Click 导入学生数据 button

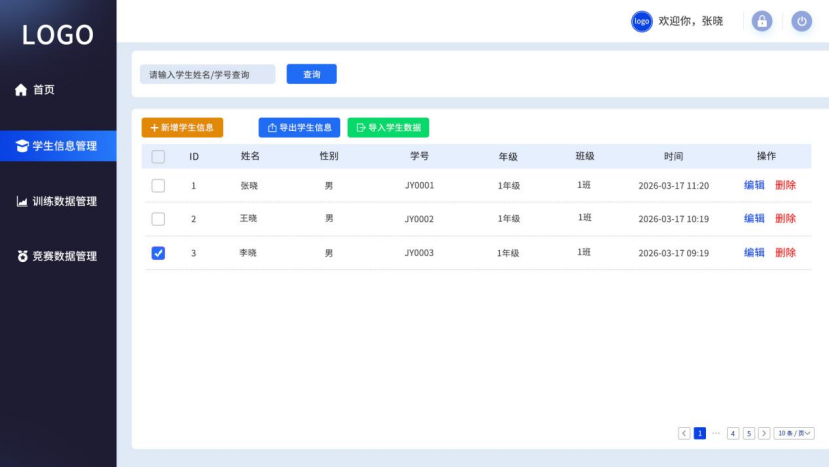pyautogui.click(x=388, y=128)
